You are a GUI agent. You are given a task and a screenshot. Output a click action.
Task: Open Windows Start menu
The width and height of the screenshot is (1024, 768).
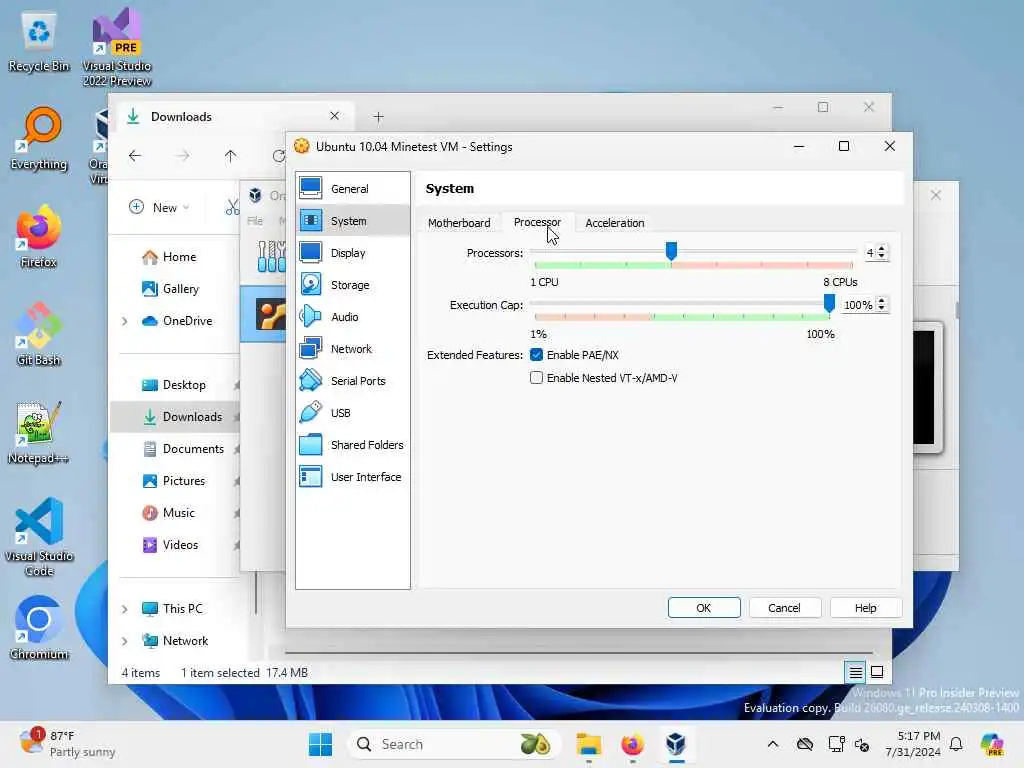[320, 744]
